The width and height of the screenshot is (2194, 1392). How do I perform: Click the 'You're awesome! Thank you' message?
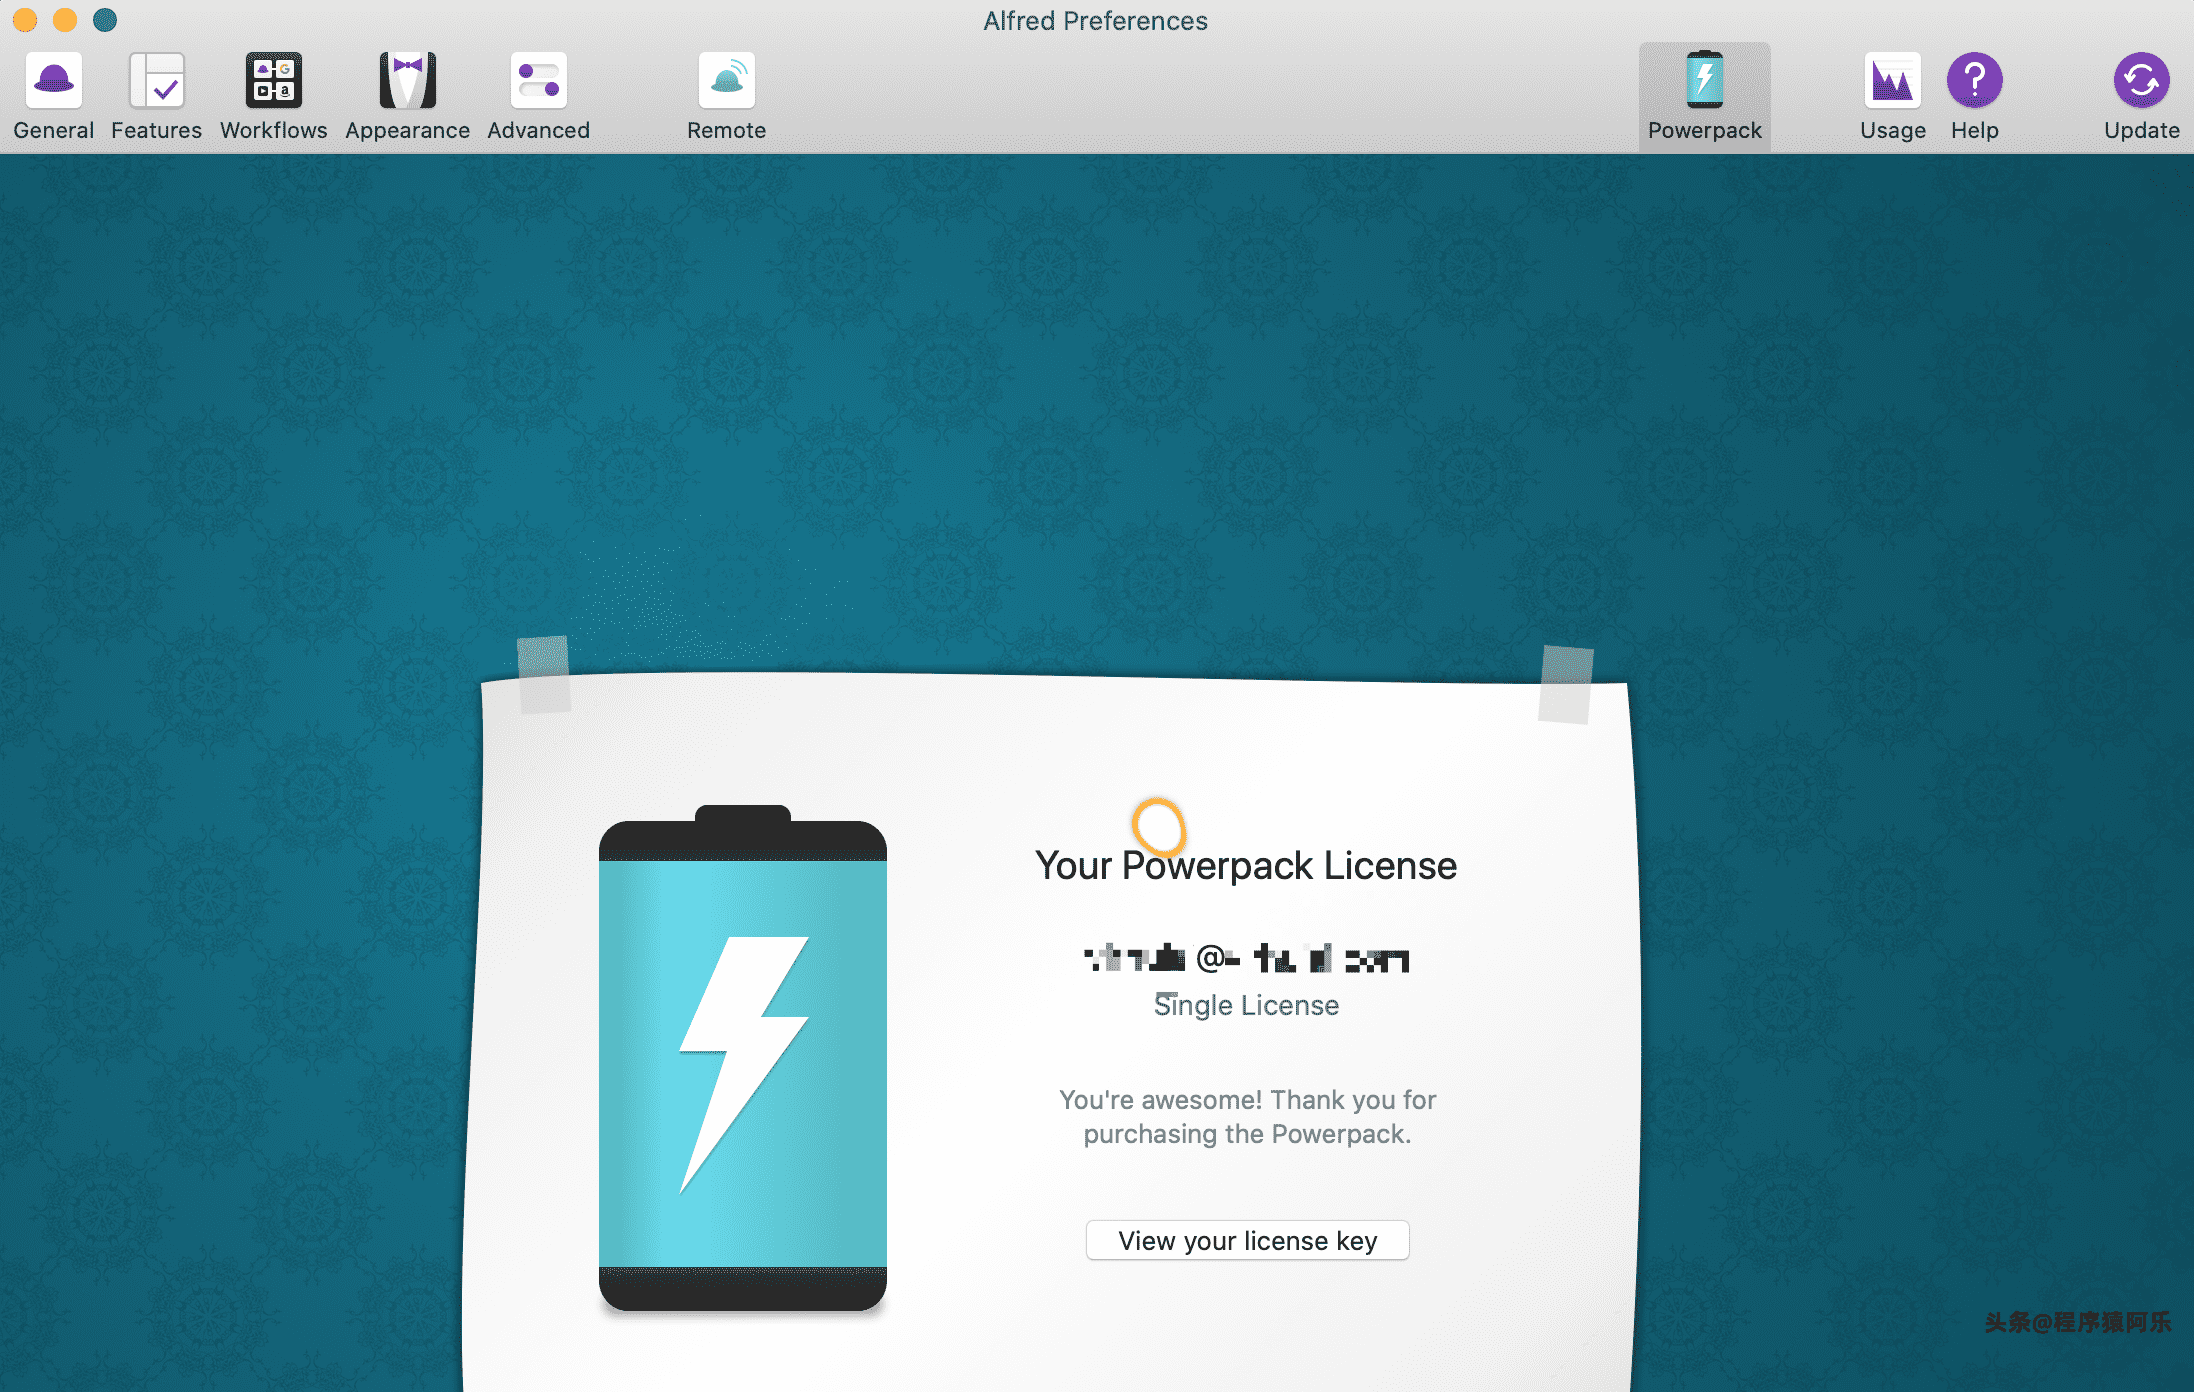[1248, 1117]
